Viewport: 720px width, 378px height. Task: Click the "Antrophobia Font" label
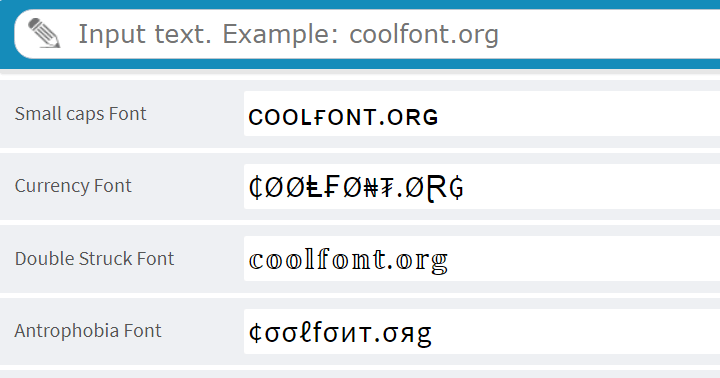click(88, 331)
